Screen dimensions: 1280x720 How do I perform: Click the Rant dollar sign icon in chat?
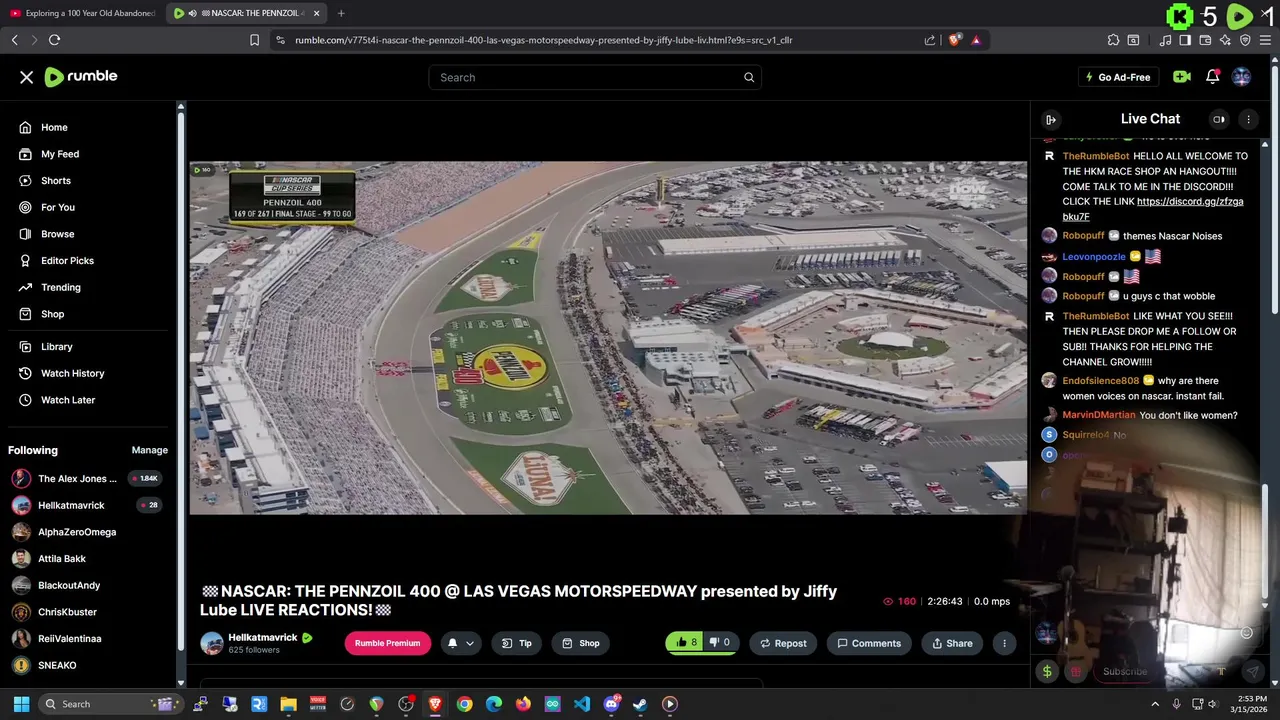click(x=1047, y=671)
